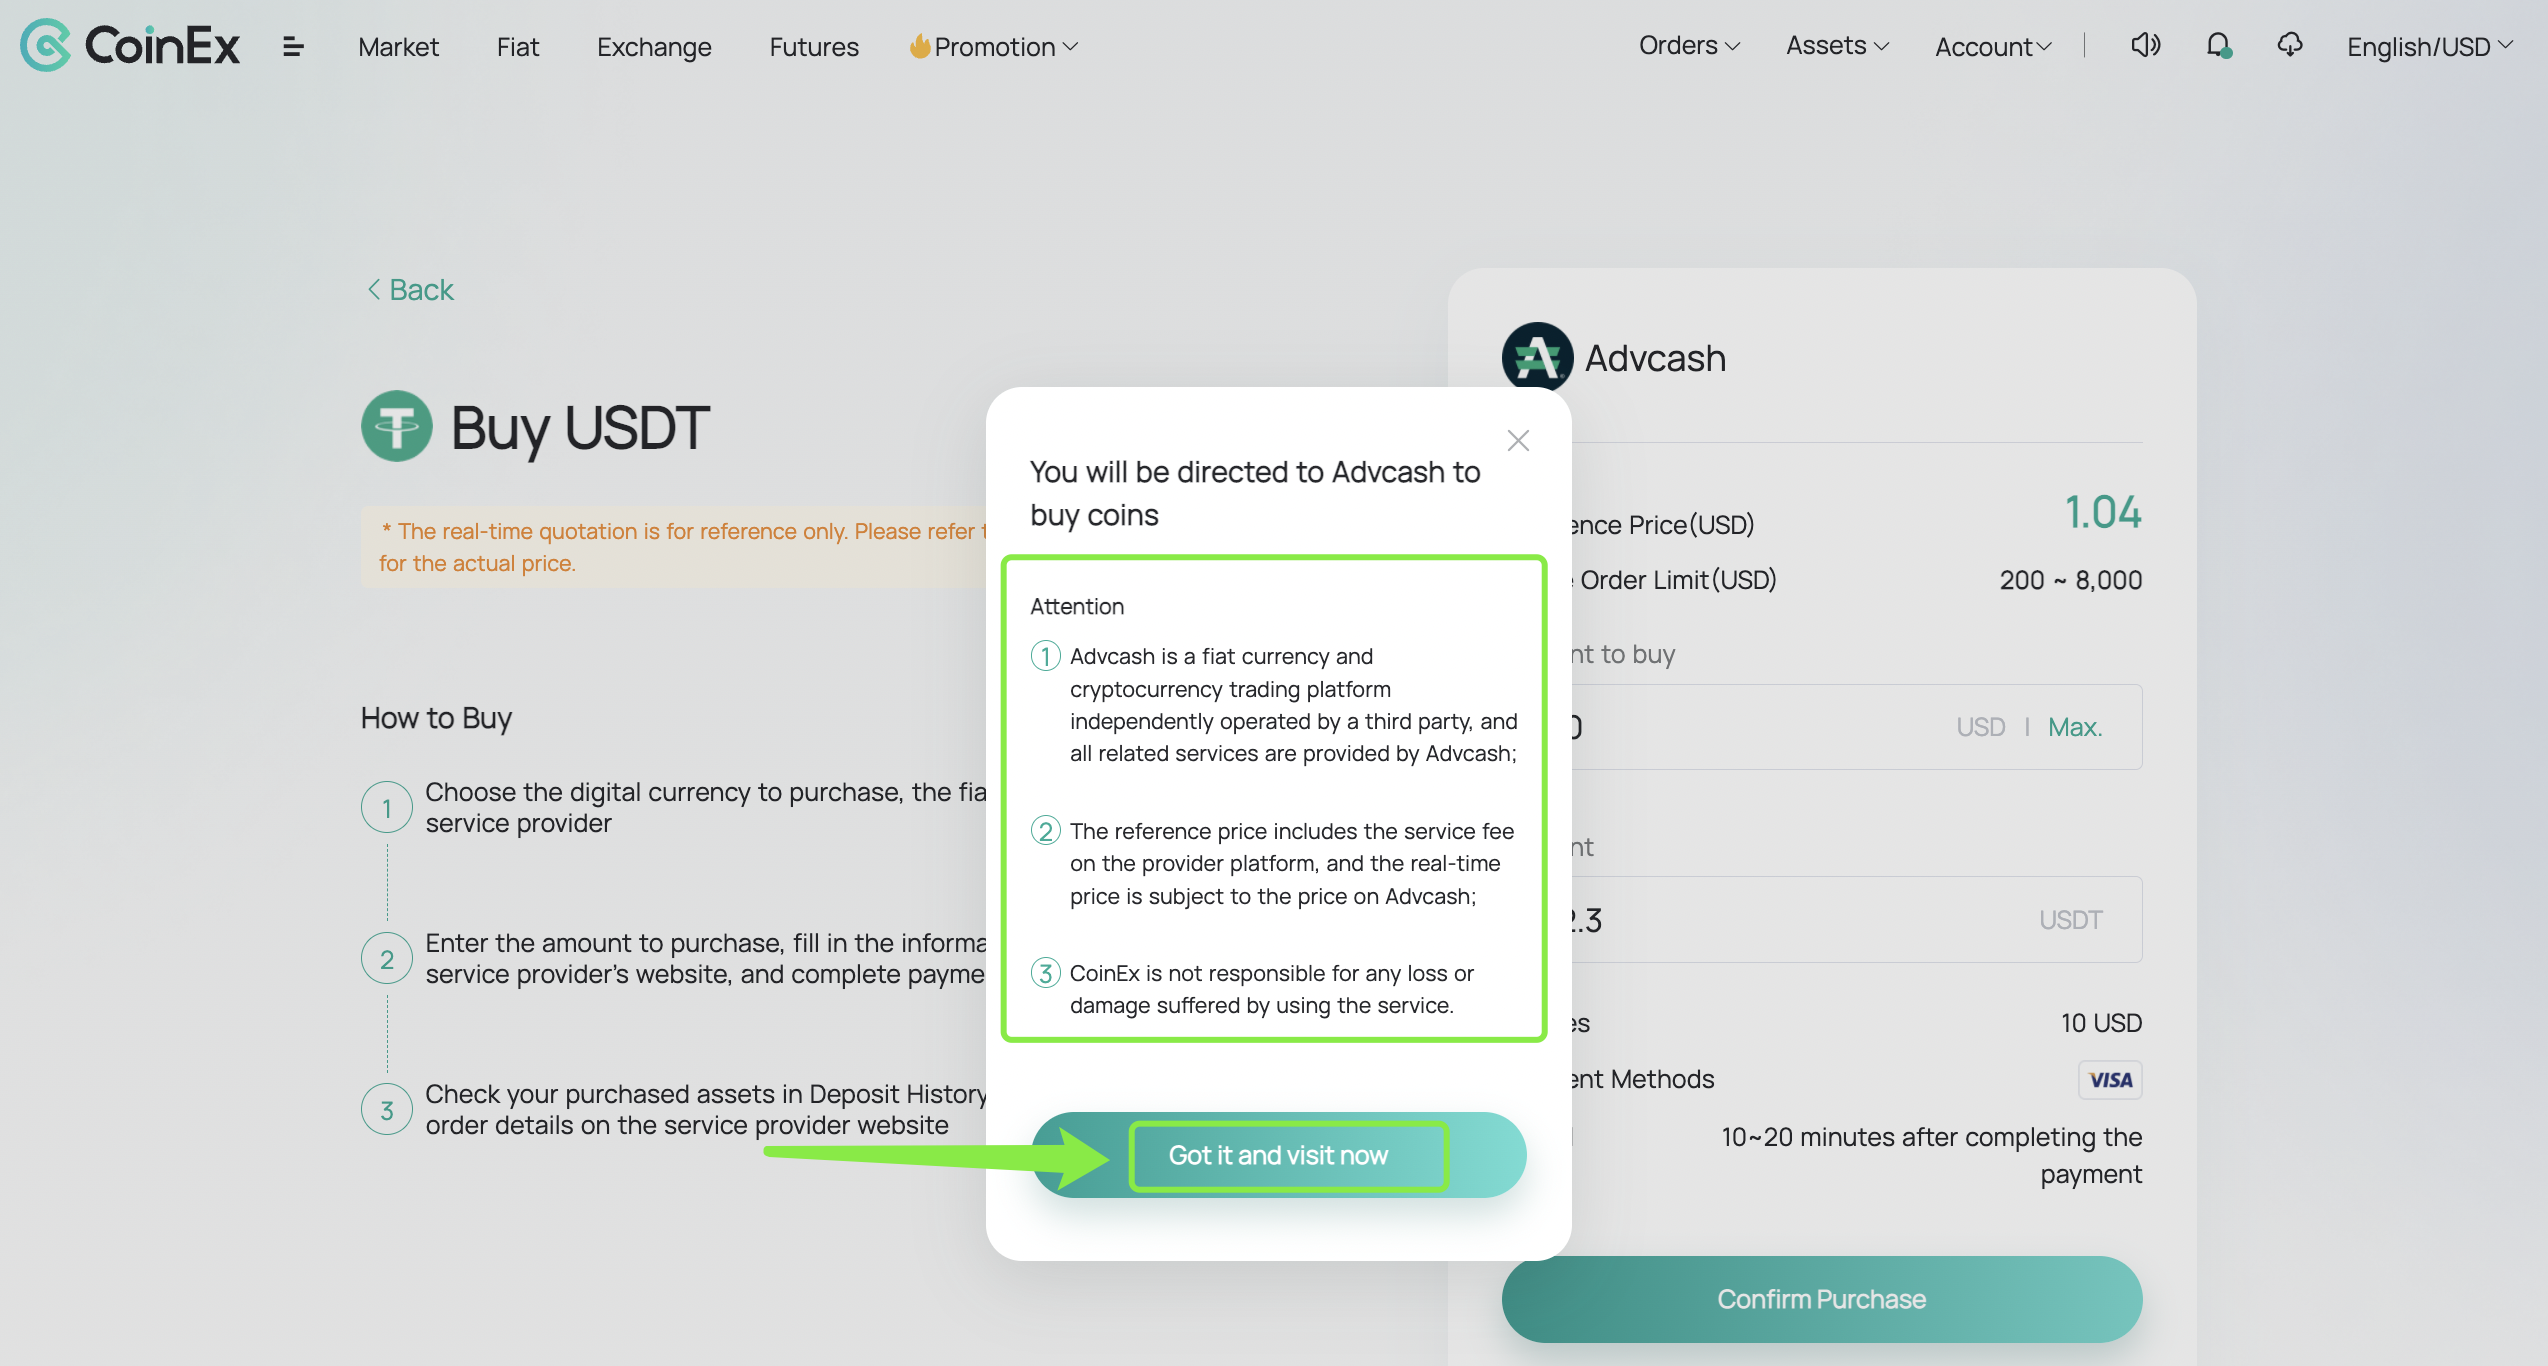Click the order limit value 200 ~ 8,000

coord(2070,580)
